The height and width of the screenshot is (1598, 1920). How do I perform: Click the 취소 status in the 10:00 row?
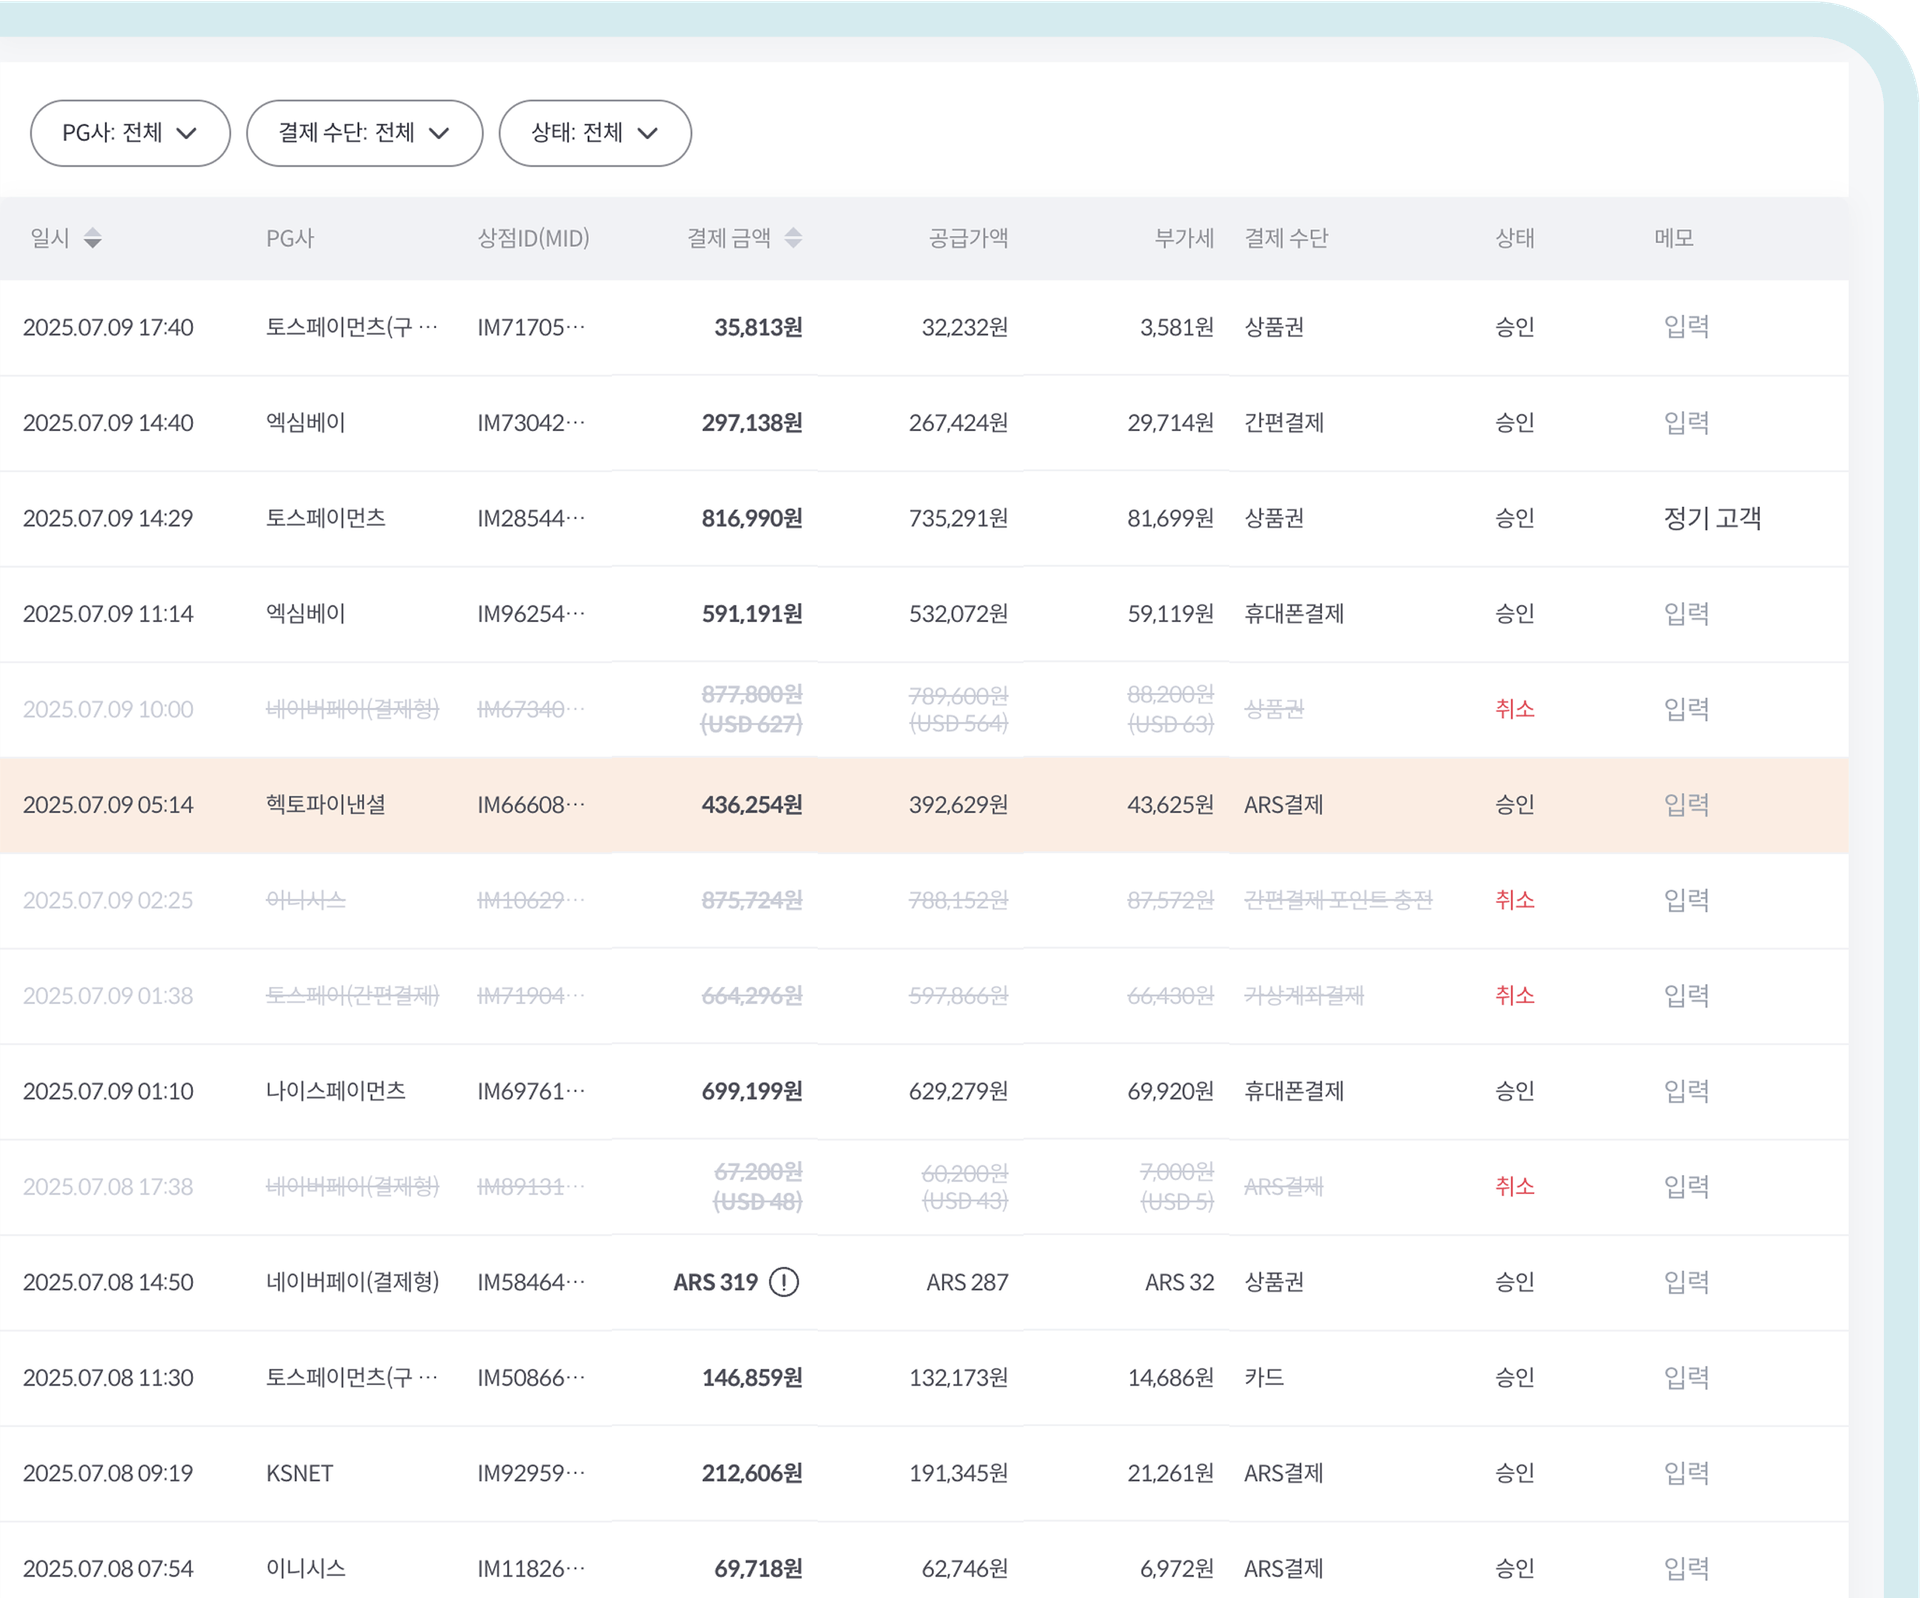coord(1514,709)
